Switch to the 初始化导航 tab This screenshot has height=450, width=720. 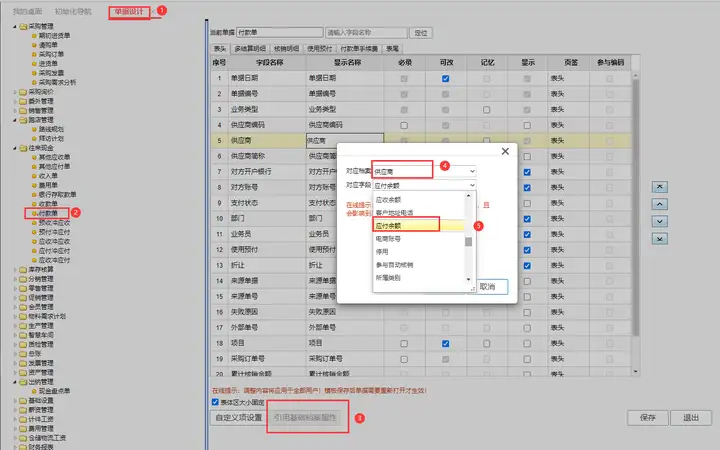pos(73,11)
